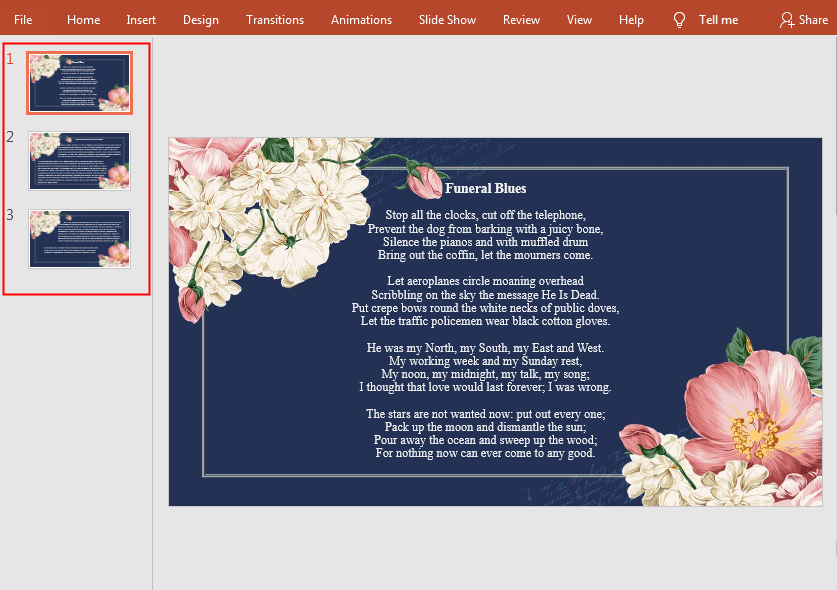This screenshot has width=837, height=590.
Task: Click the line 'Let the traffic policemen wear black cotton gloves.'
Action: (485, 321)
